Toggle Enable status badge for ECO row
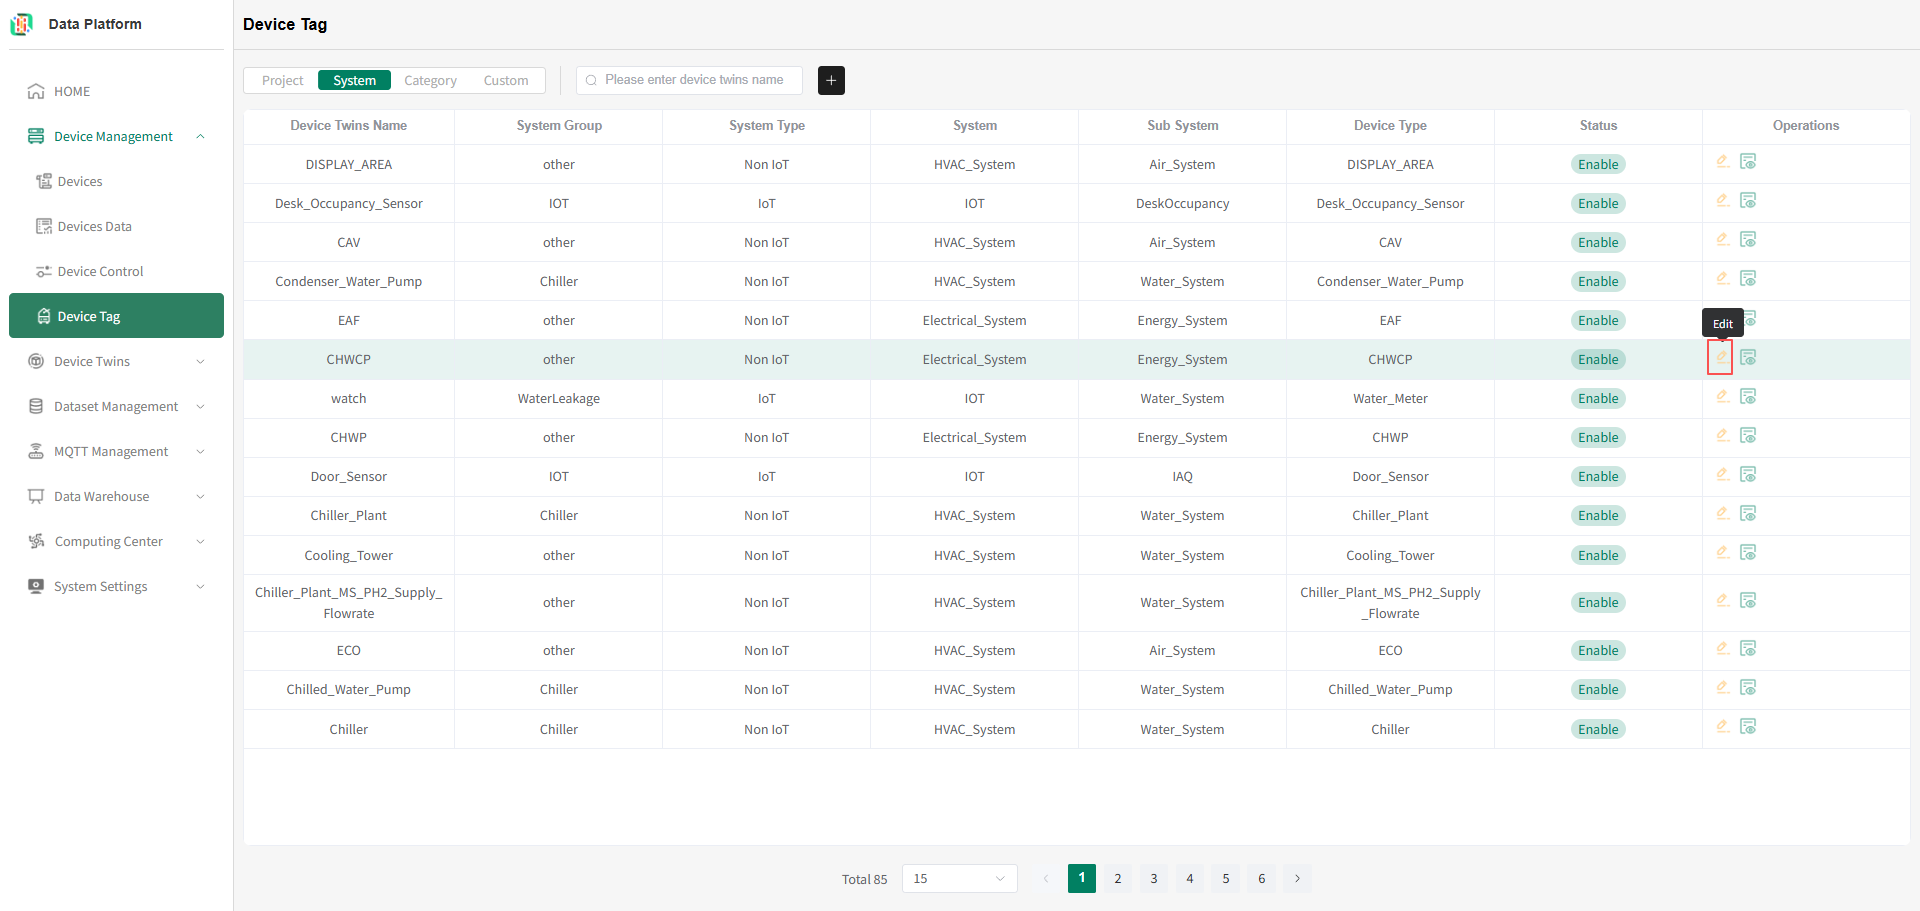Image resolution: width=1920 pixels, height=911 pixels. click(1598, 651)
